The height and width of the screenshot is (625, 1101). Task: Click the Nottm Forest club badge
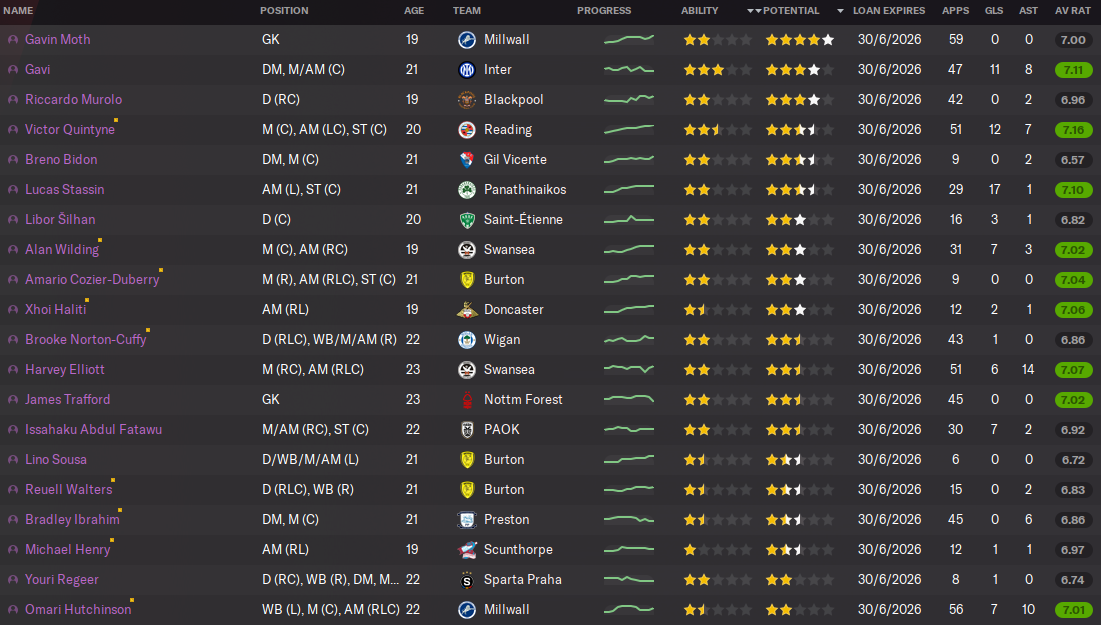coord(466,400)
